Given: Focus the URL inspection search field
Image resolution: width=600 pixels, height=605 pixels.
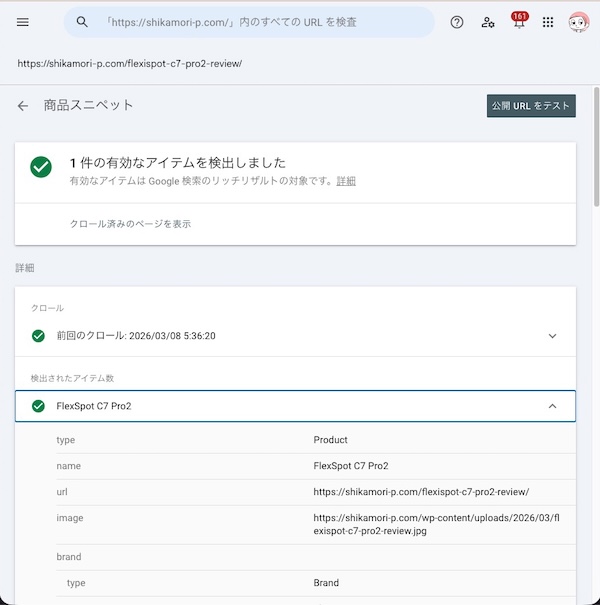Looking at the screenshot, I should (249, 22).
